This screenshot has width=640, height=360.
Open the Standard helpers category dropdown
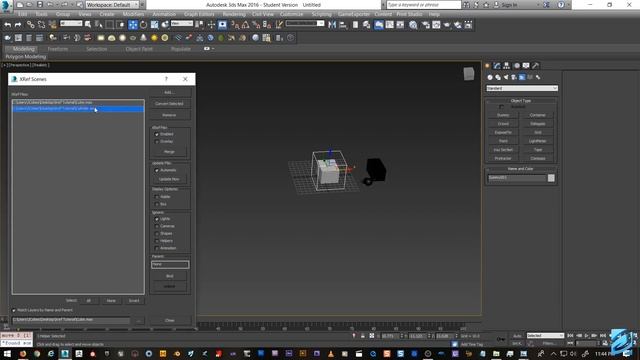522,88
